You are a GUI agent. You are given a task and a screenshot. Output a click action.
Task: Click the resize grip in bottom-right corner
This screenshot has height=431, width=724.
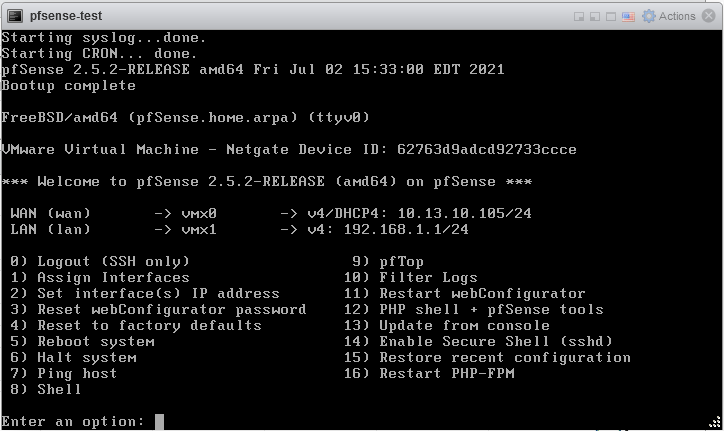(715, 422)
